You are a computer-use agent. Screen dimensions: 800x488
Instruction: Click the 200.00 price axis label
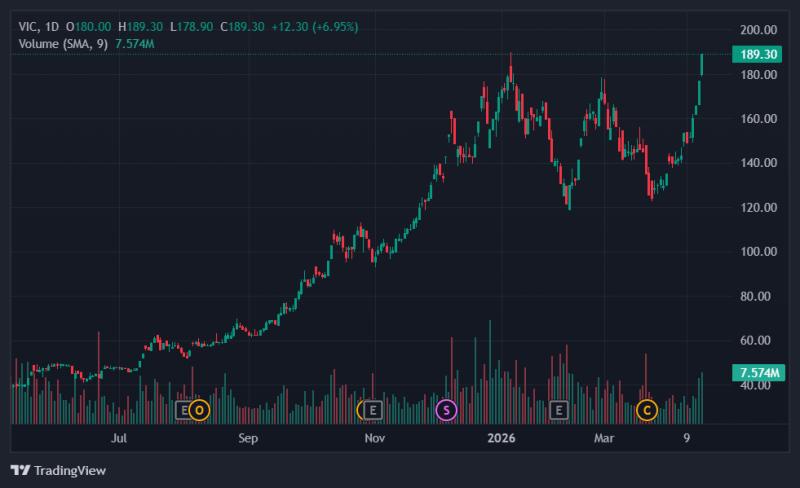[759, 30]
